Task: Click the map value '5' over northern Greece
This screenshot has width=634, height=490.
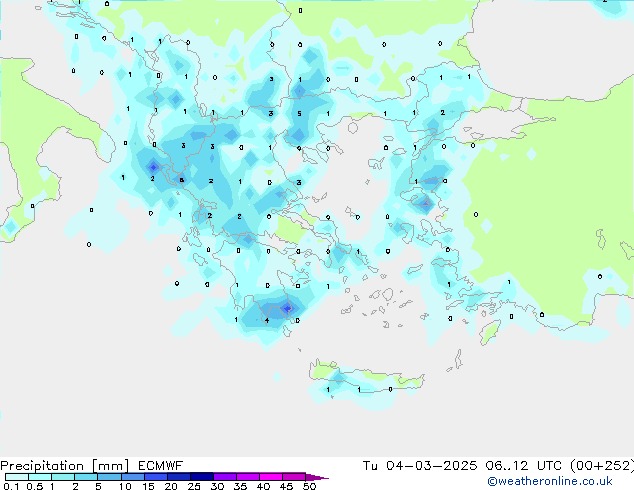Action: (299, 114)
